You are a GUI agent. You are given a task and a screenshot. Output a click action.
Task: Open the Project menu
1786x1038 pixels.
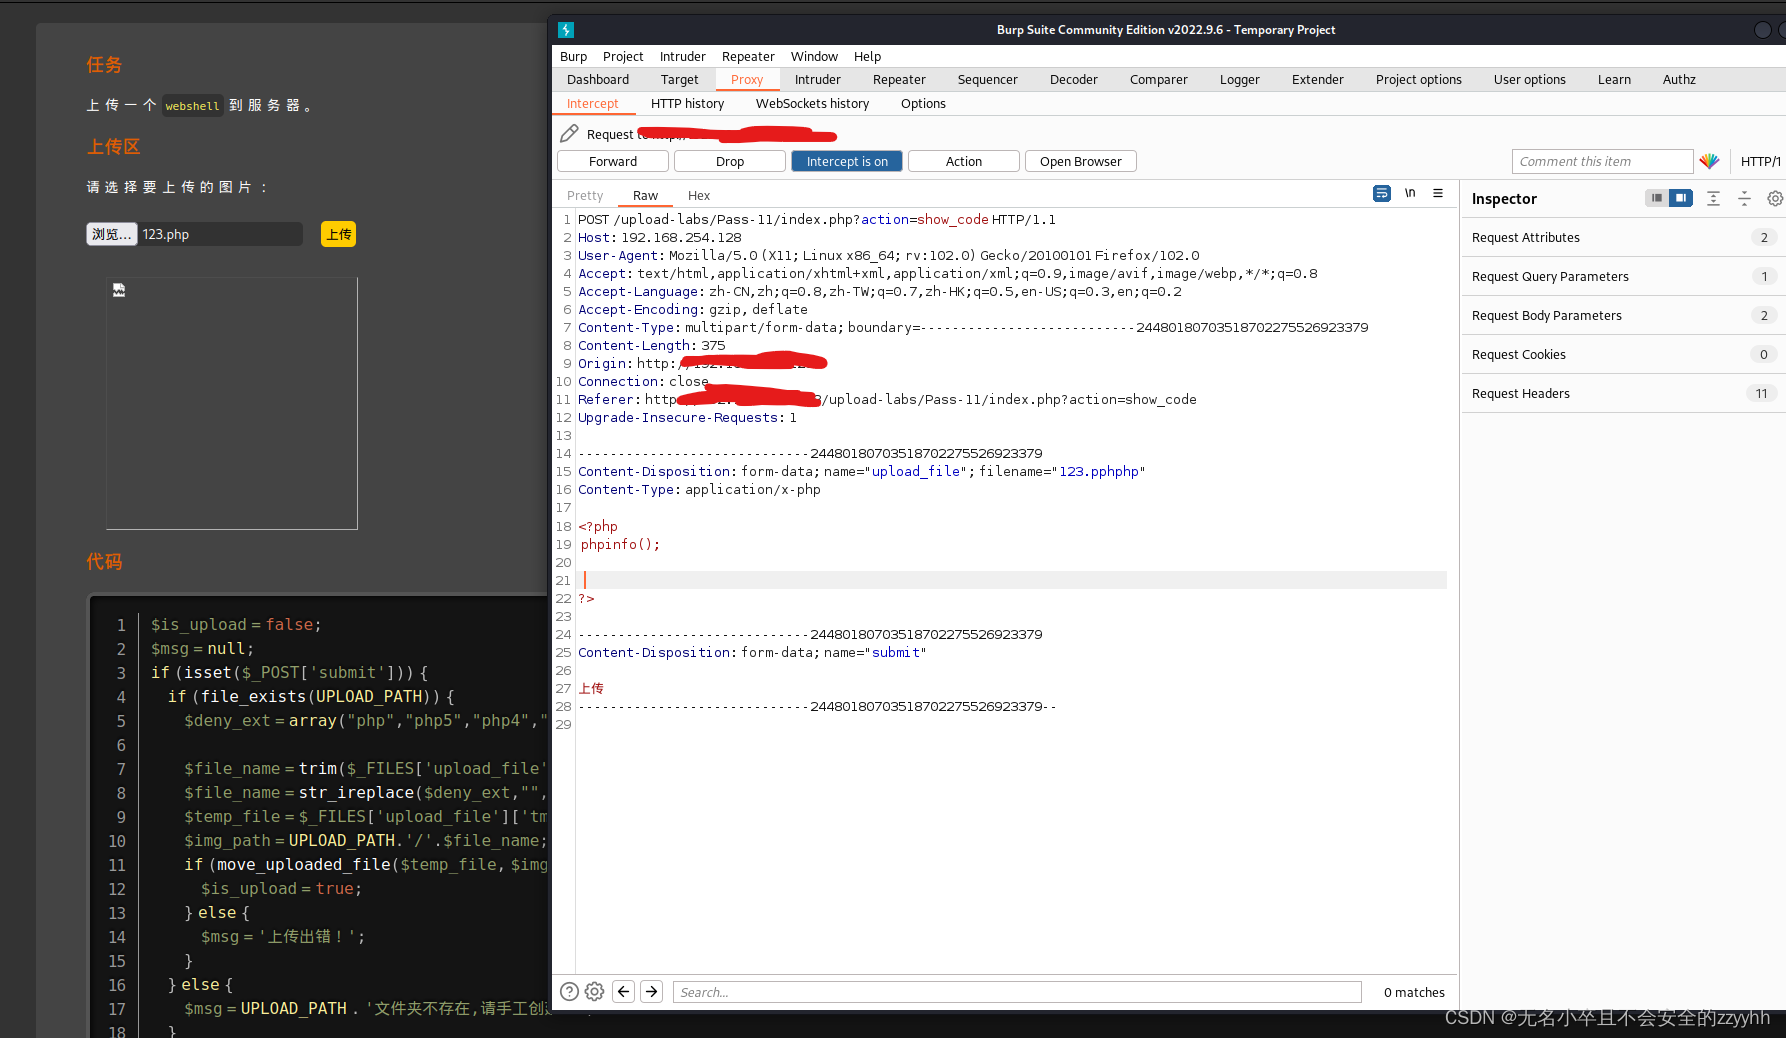pyautogui.click(x=623, y=56)
